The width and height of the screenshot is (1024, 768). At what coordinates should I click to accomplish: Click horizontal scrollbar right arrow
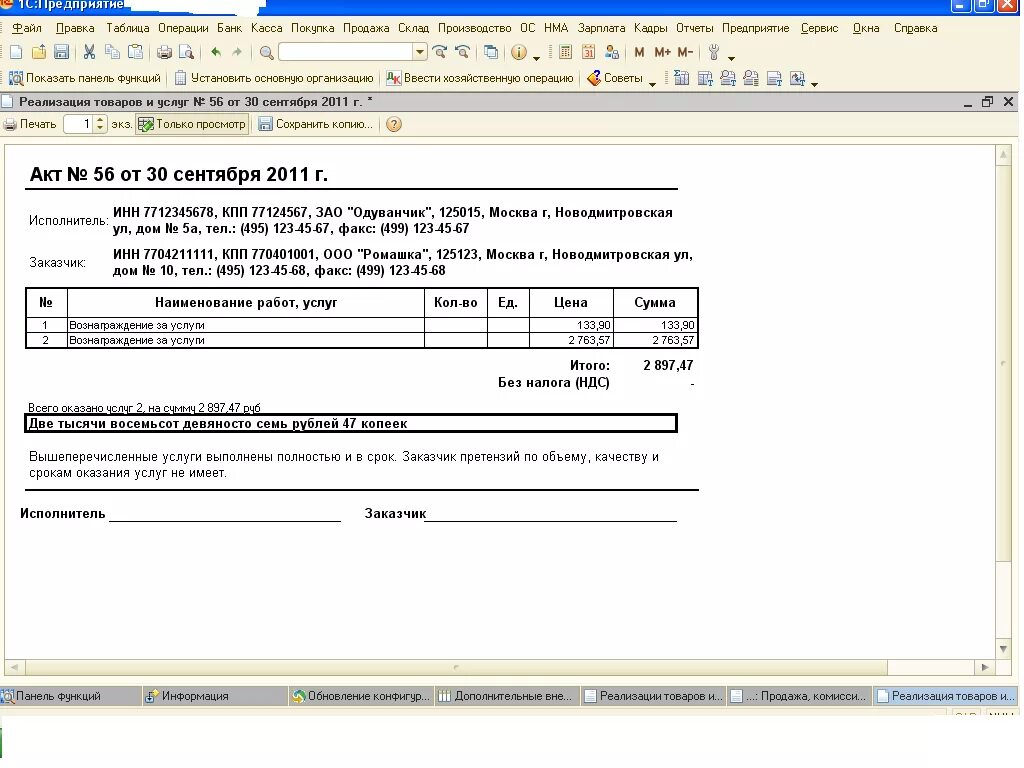[985, 667]
